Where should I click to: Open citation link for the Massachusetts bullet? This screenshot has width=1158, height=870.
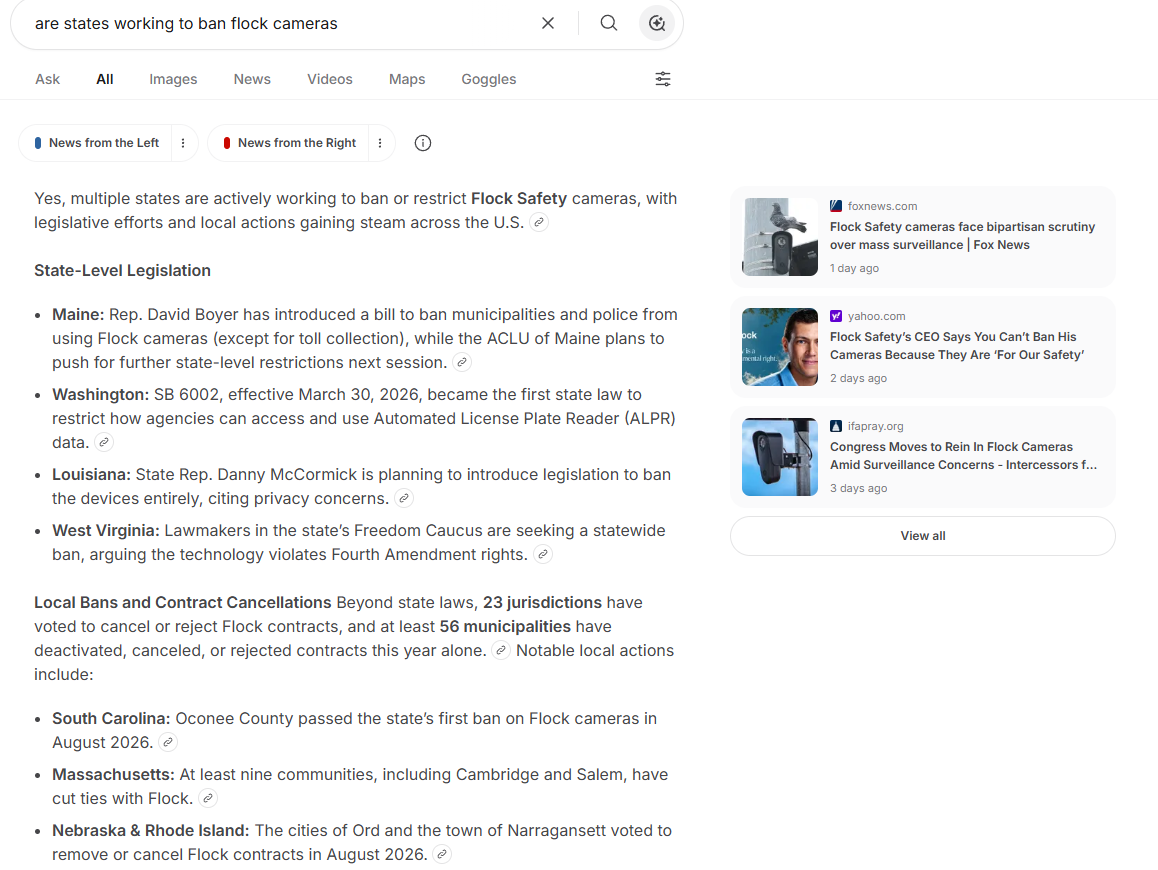point(208,798)
